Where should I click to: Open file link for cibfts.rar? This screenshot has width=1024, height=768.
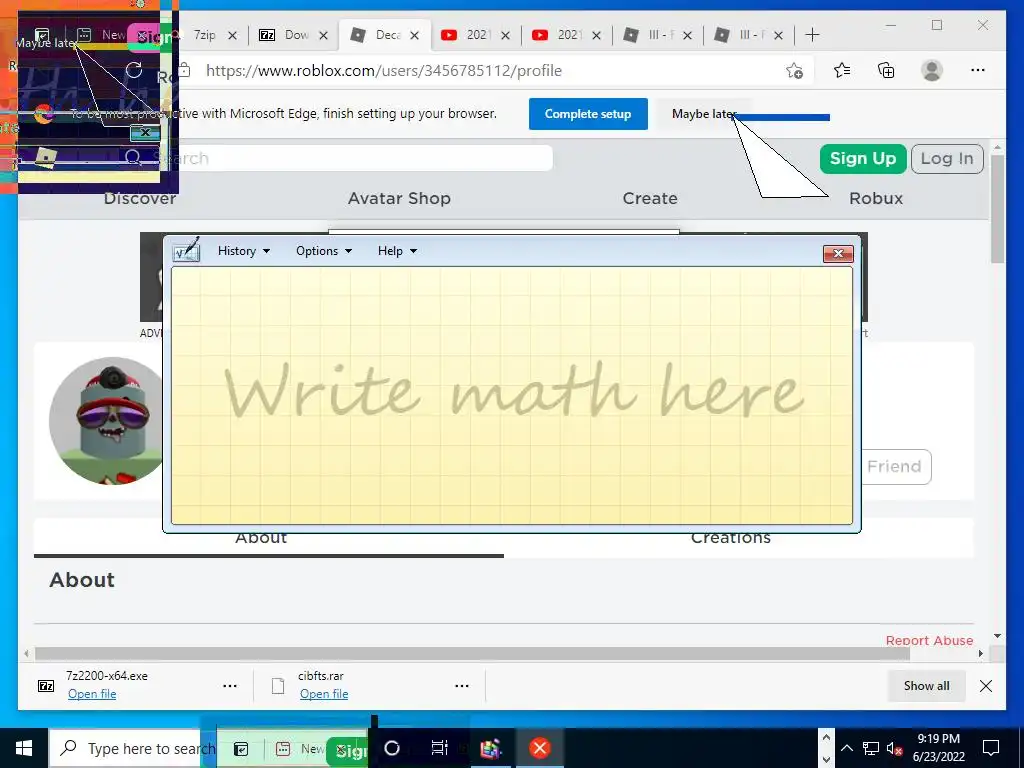[x=324, y=694]
